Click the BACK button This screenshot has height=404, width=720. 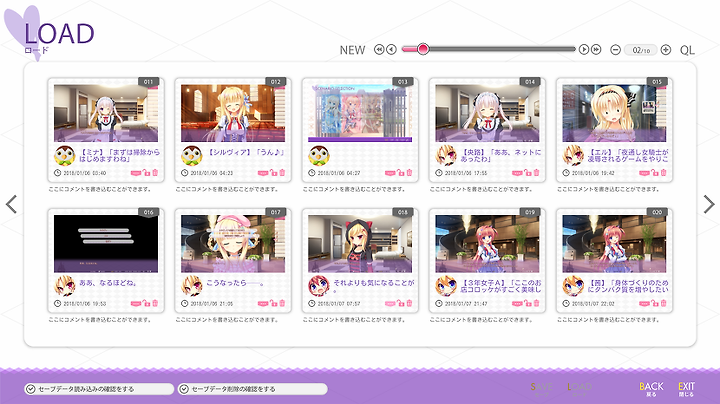click(x=651, y=388)
